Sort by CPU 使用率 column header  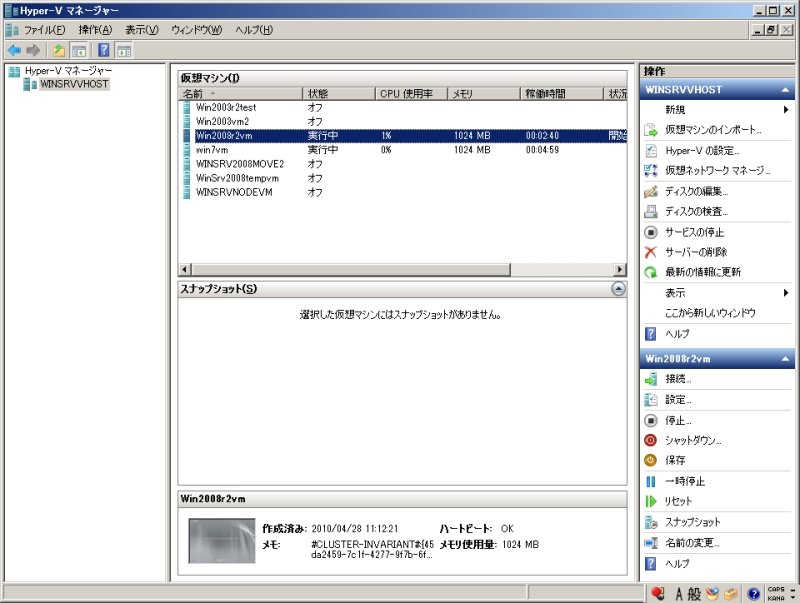tap(411, 94)
